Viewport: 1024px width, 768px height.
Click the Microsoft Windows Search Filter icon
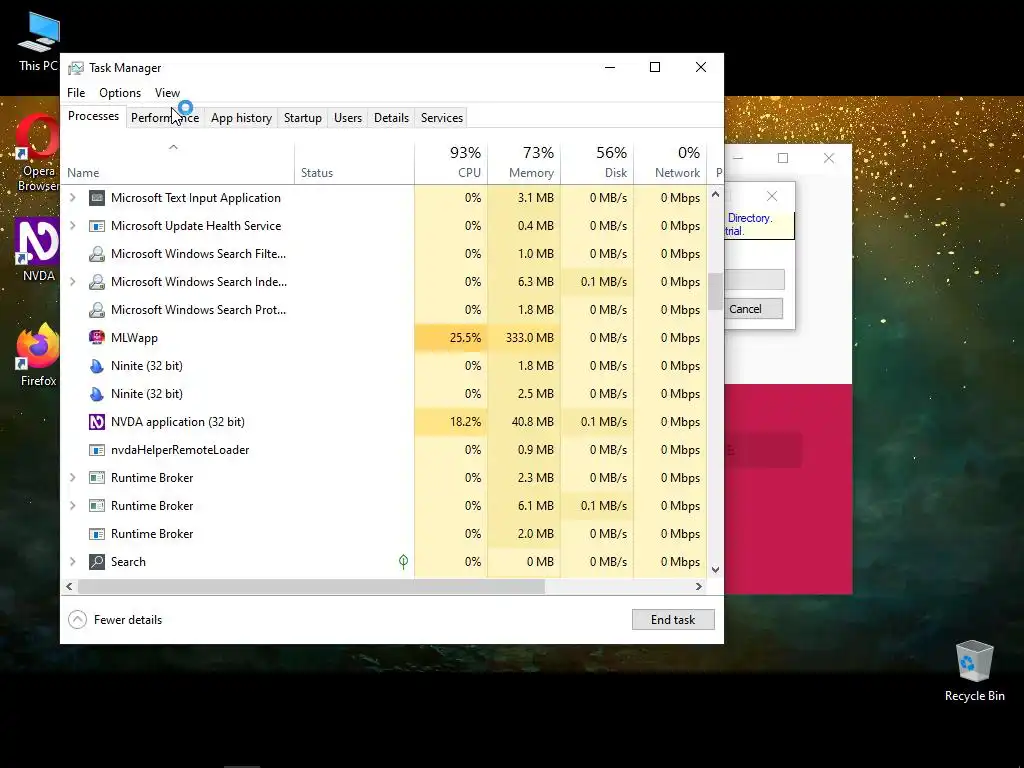(x=97, y=254)
